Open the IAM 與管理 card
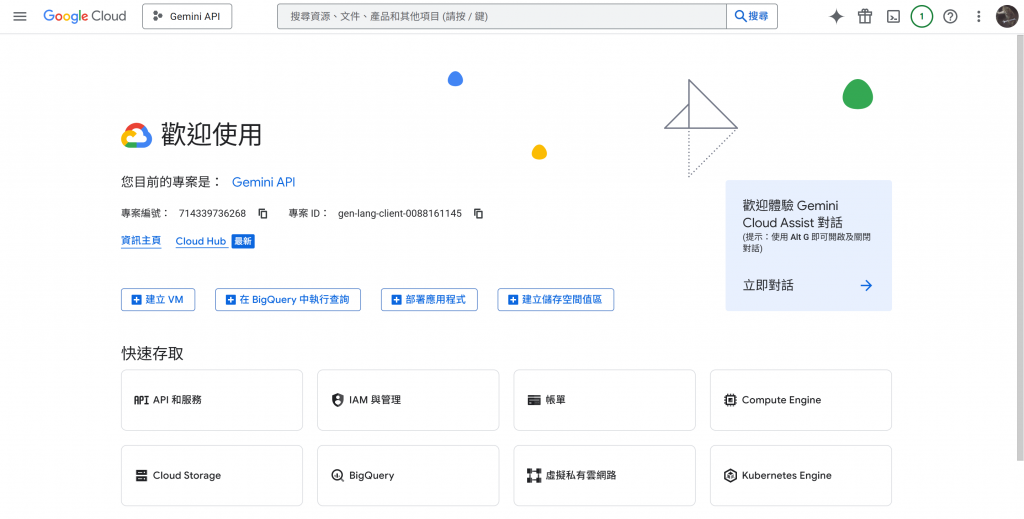The image size is (1024, 519). click(x=408, y=400)
